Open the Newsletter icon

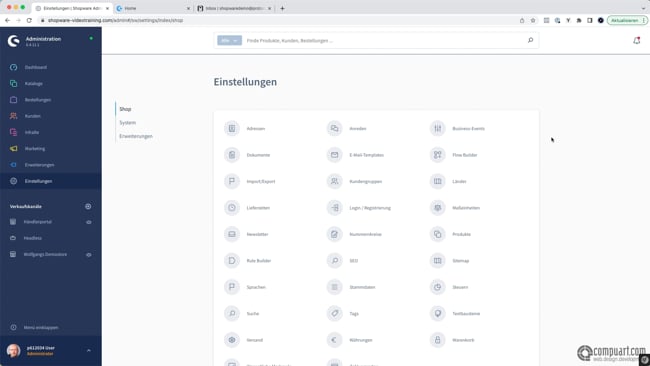coord(232,234)
